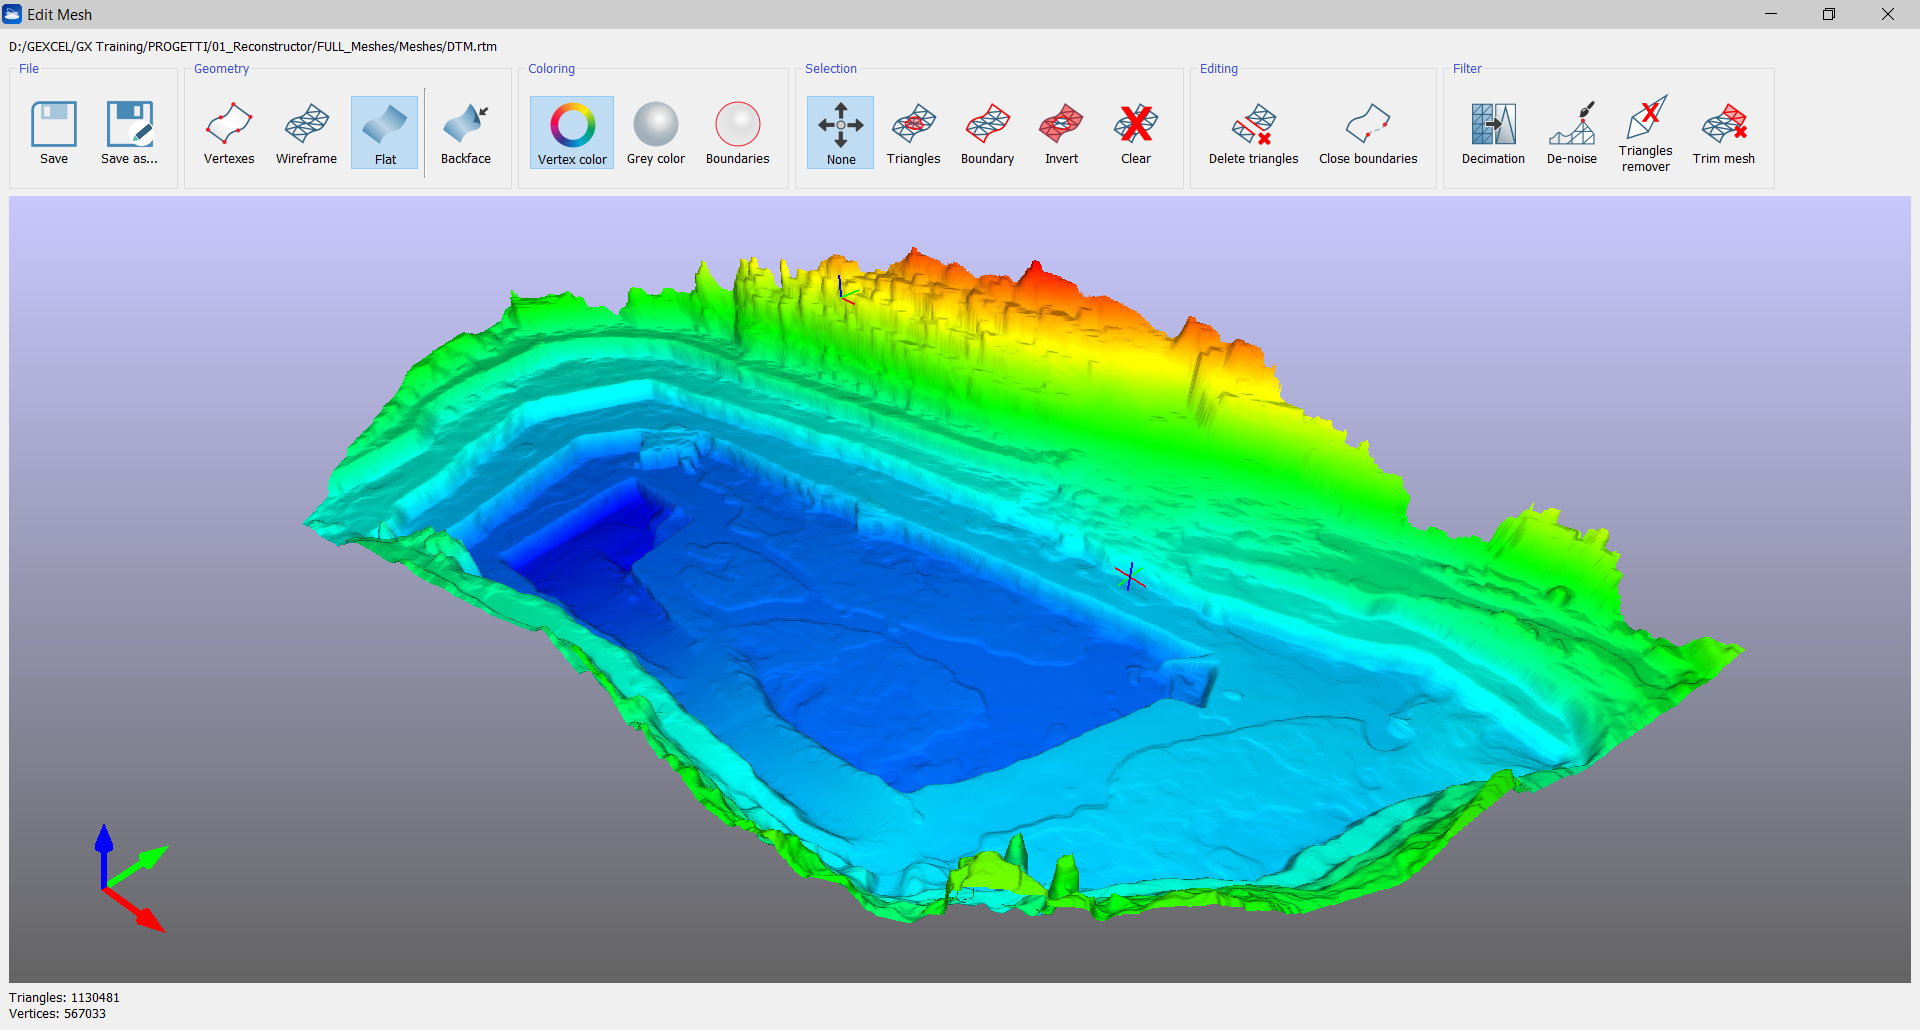
Task: Invert the current selection
Action: click(1062, 132)
